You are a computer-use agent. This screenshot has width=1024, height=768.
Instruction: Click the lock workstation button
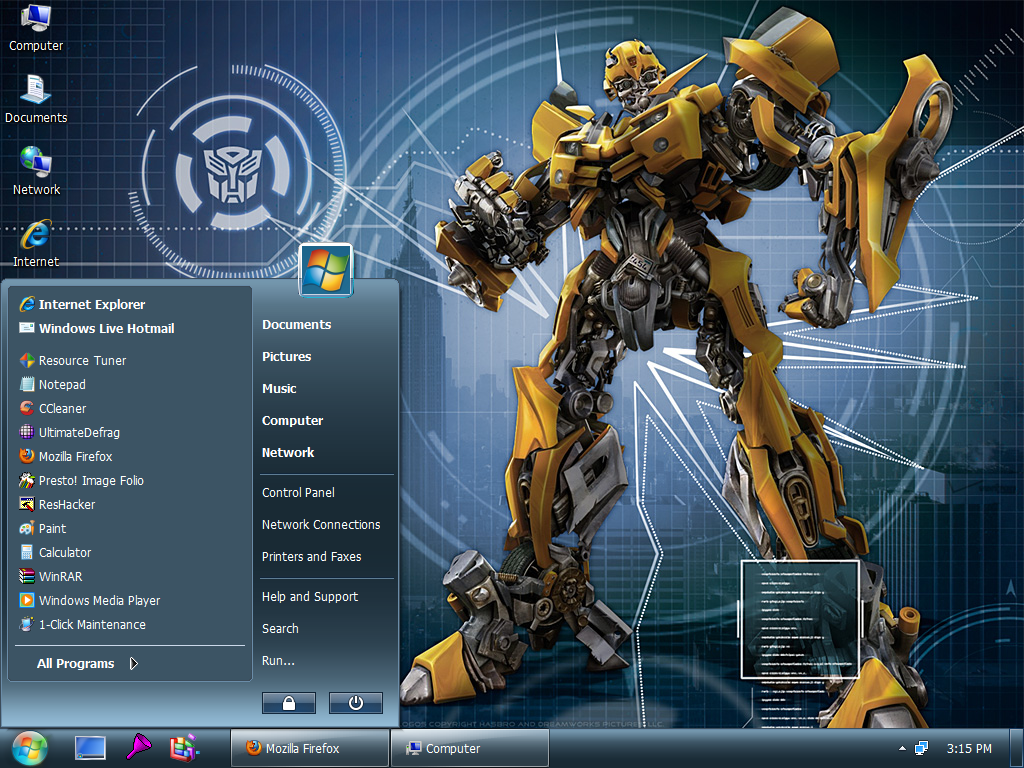coord(288,702)
